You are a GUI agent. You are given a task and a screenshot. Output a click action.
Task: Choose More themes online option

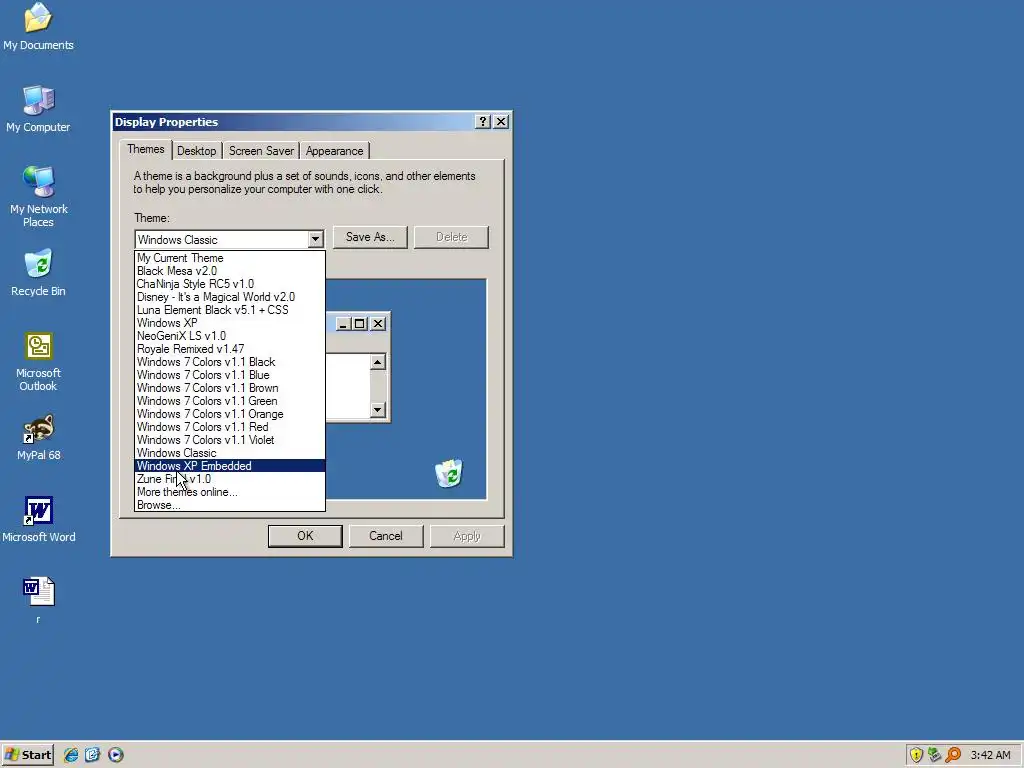(x=230, y=492)
